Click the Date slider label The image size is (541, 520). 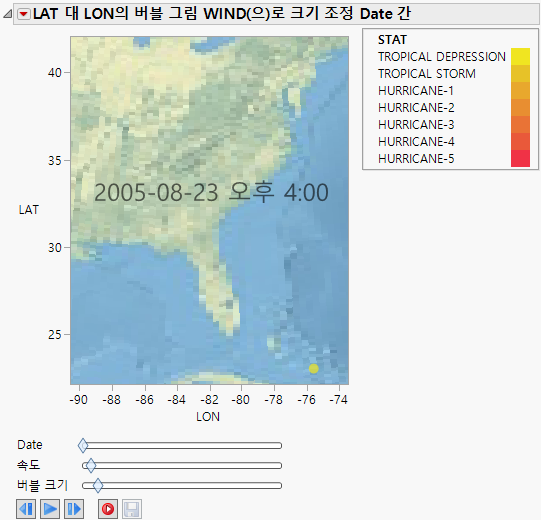[30, 445]
